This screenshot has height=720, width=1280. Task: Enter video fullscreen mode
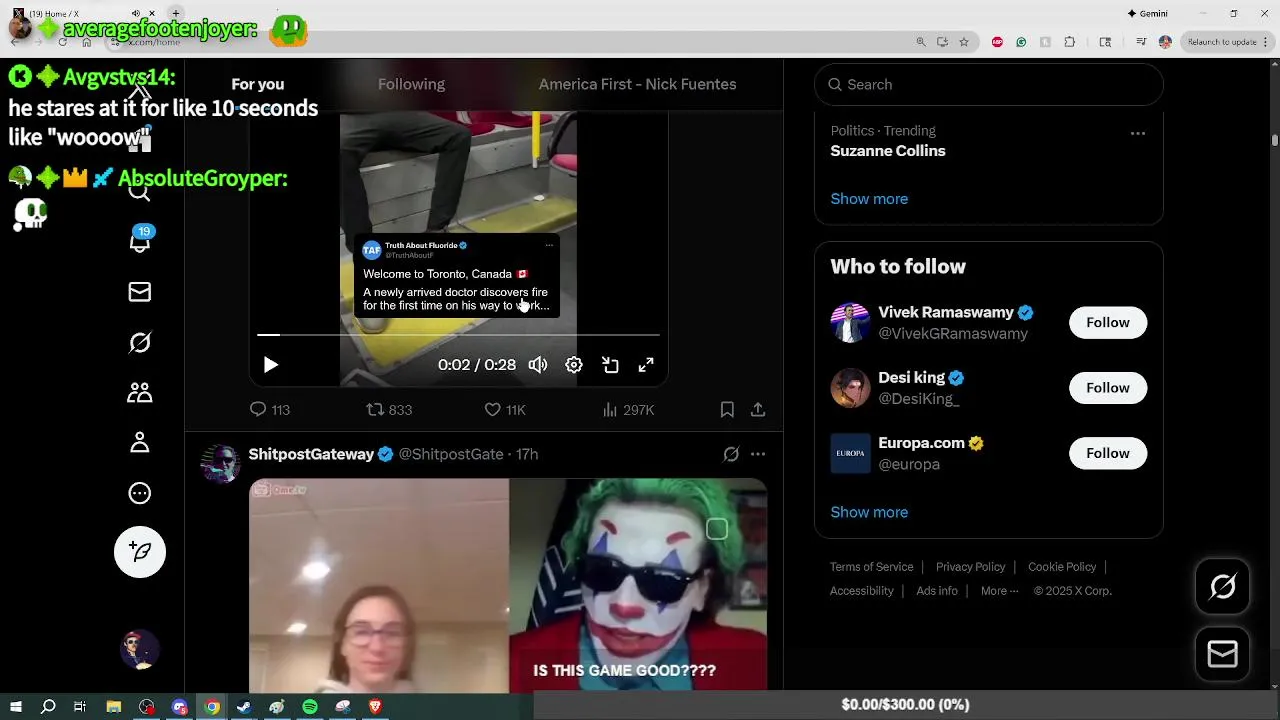point(646,365)
